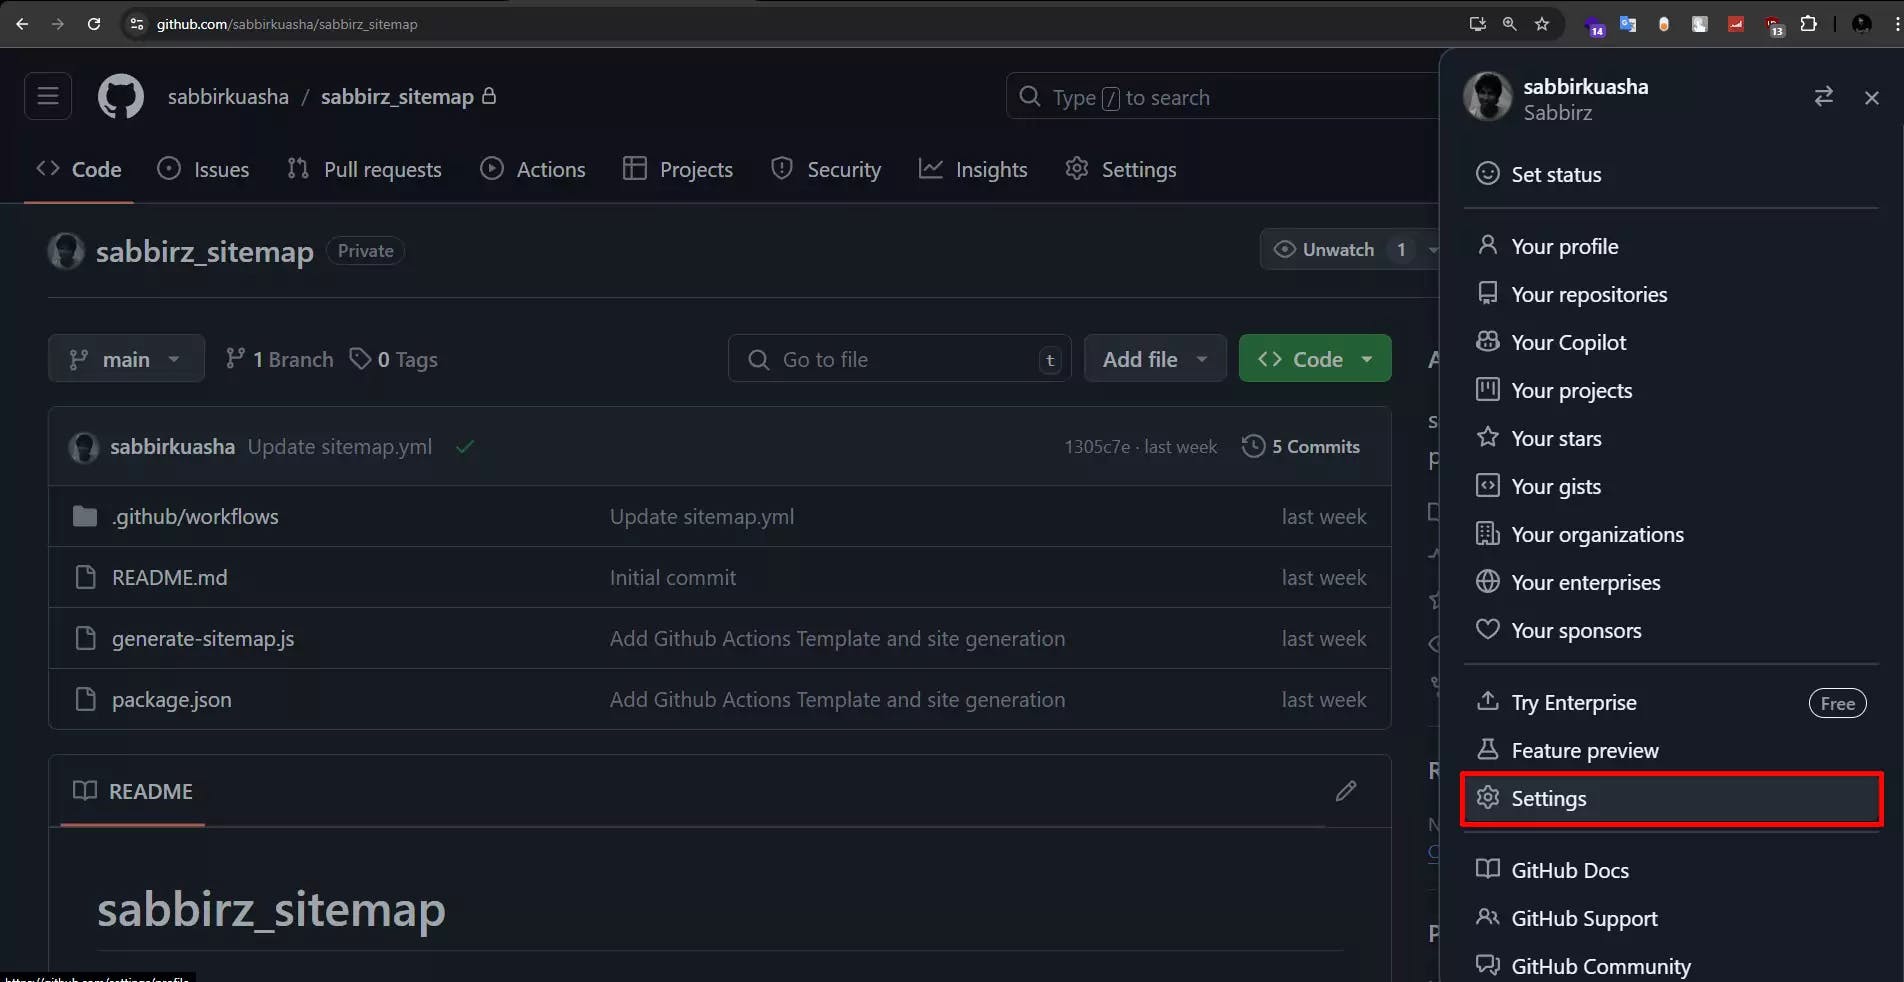Open GitHub Docs menu item
The width and height of the screenshot is (1904, 982).
pos(1671,870)
